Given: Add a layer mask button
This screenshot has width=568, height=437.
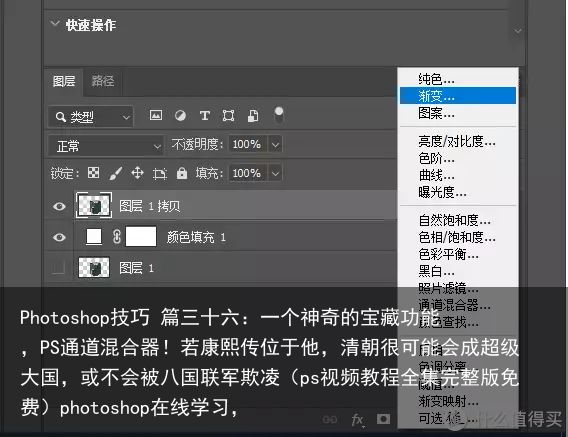Looking at the screenshot, I should 384,419.
